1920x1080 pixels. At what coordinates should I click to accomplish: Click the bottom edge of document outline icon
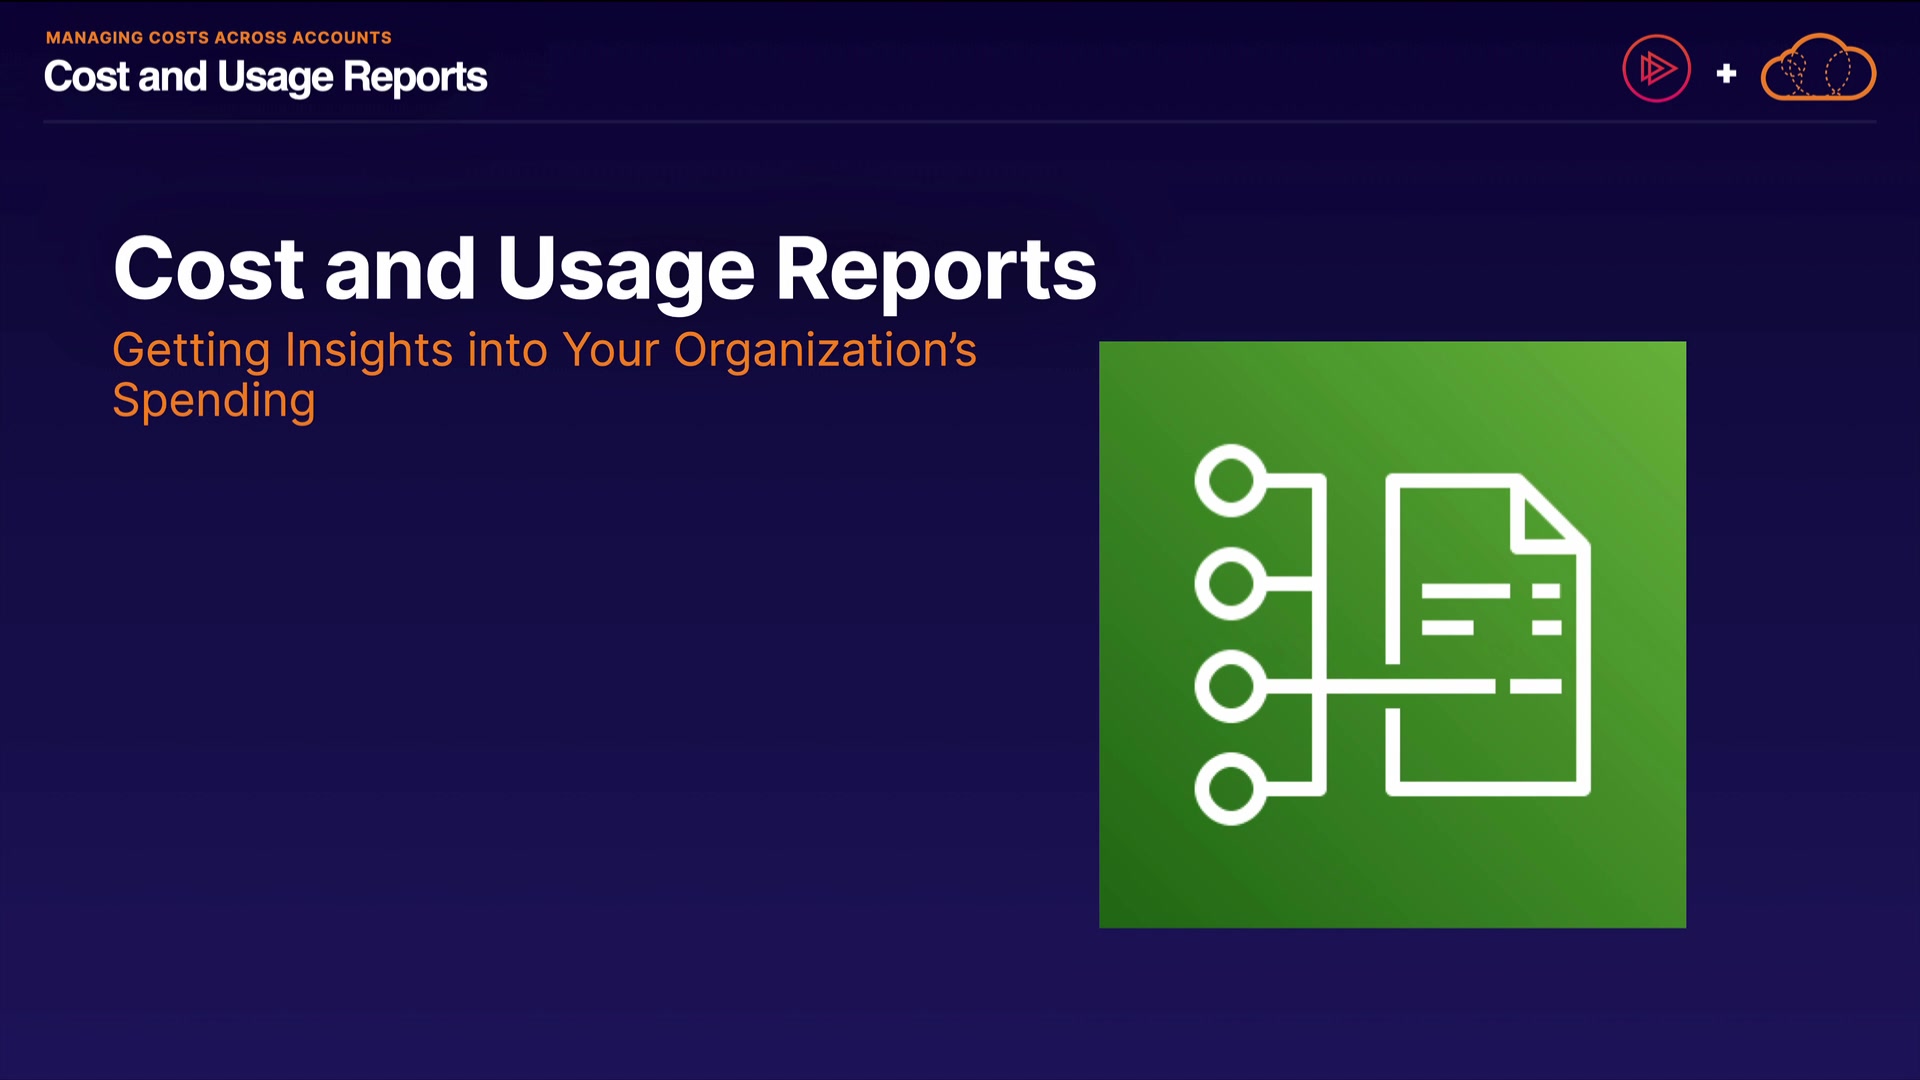[1487, 788]
